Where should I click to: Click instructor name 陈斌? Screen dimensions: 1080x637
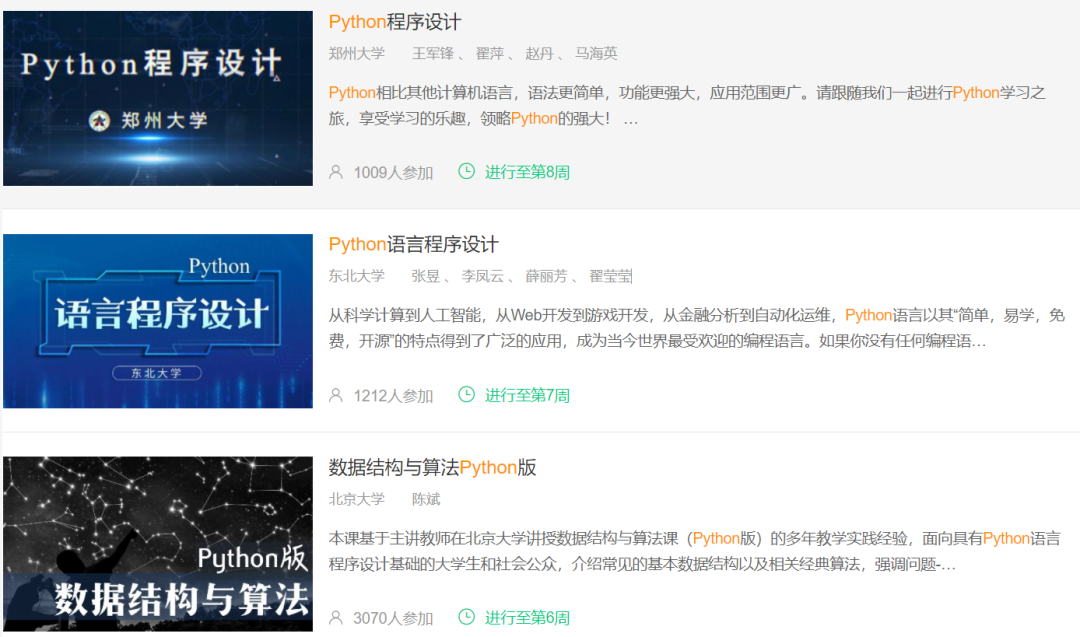[x=426, y=499]
